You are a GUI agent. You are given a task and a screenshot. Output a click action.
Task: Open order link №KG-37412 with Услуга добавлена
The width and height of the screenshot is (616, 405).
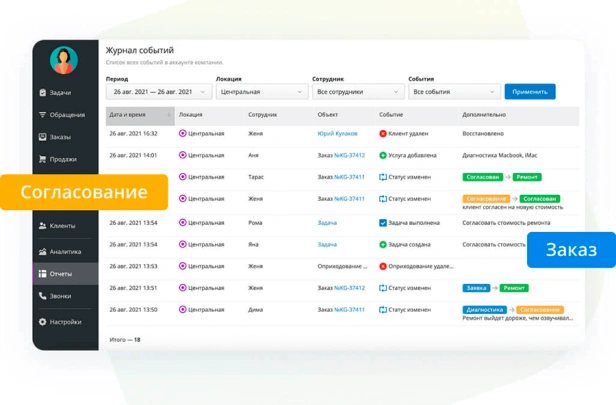click(x=348, y=155)
